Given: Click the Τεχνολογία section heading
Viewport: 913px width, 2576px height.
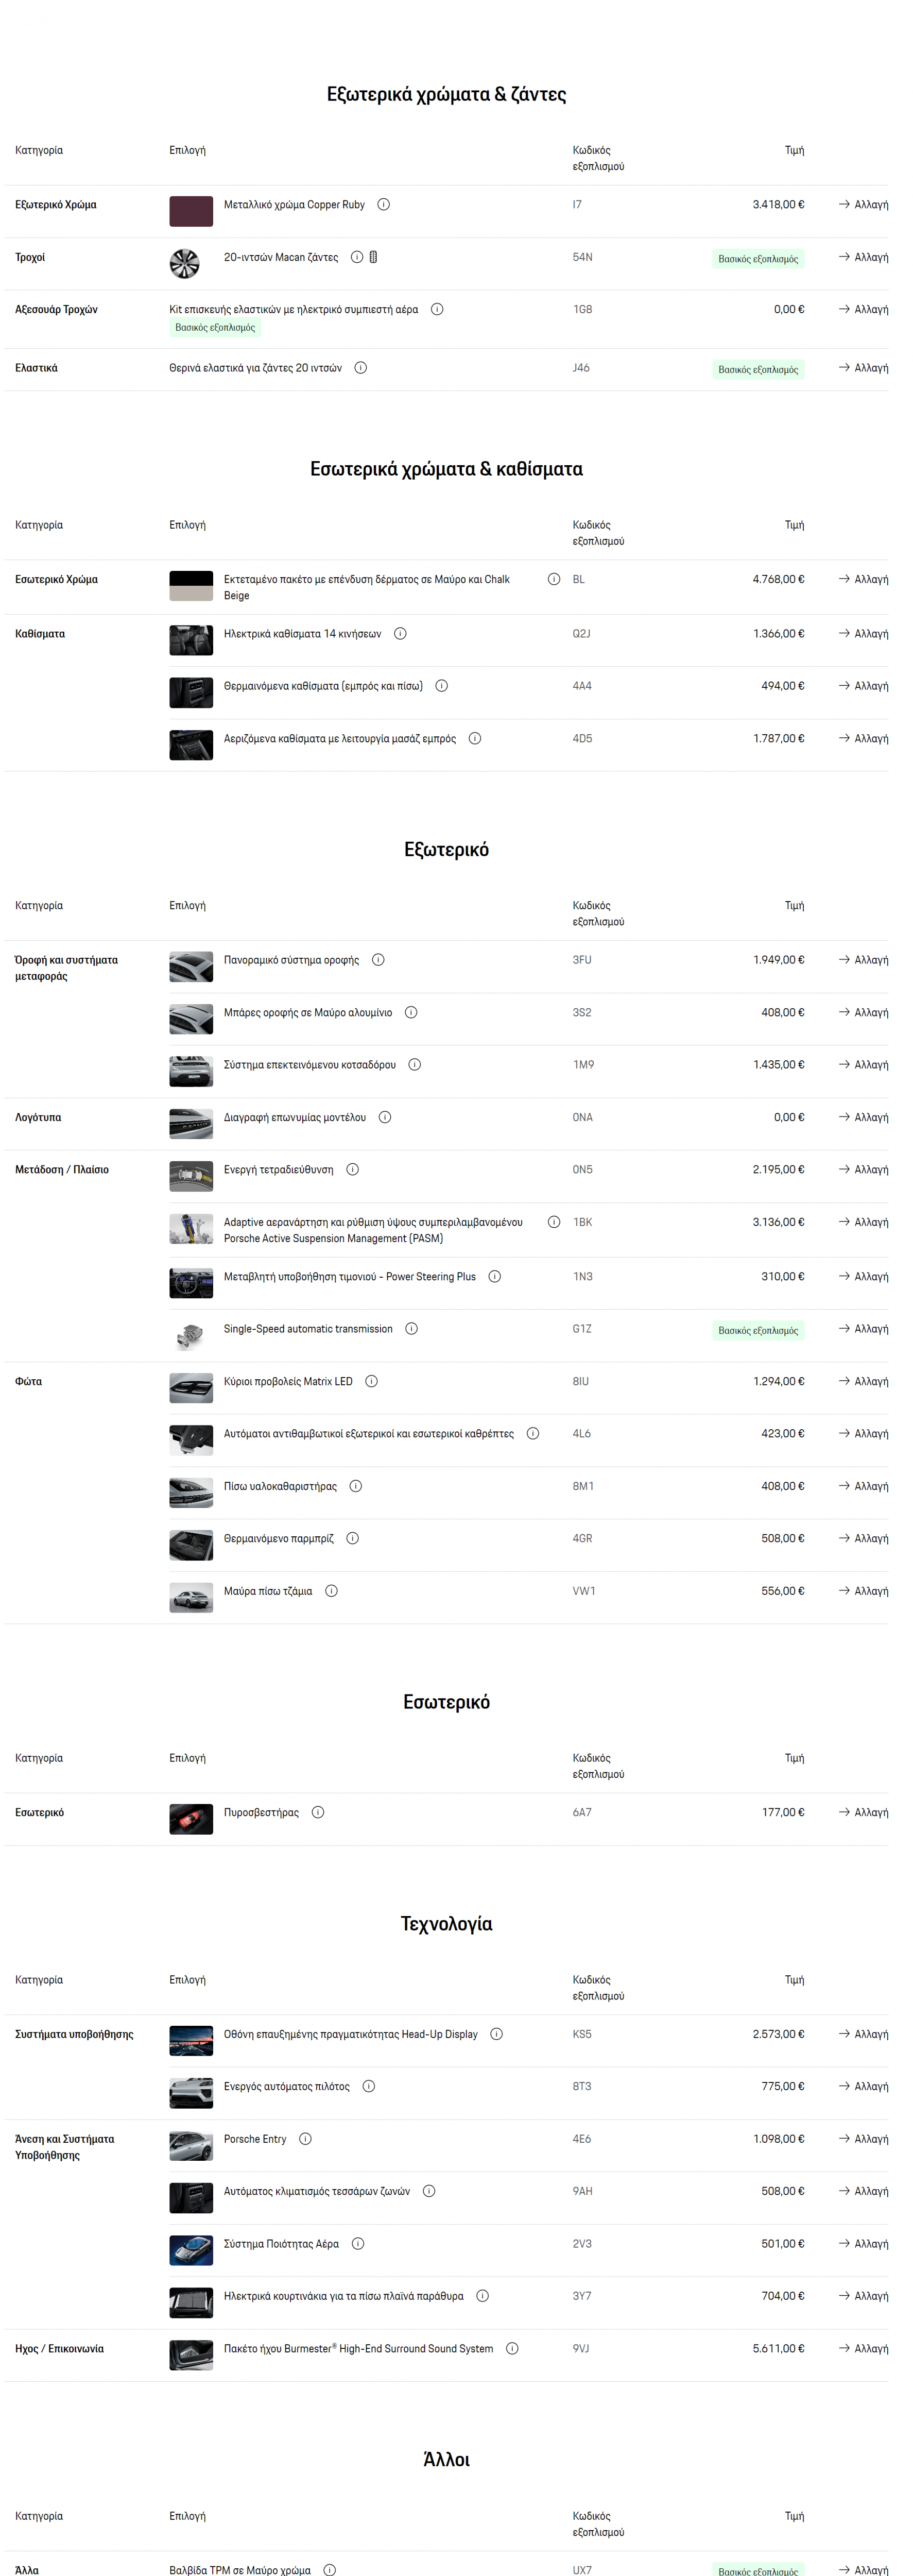Looking at the screenshot, I should [447, 1924].
